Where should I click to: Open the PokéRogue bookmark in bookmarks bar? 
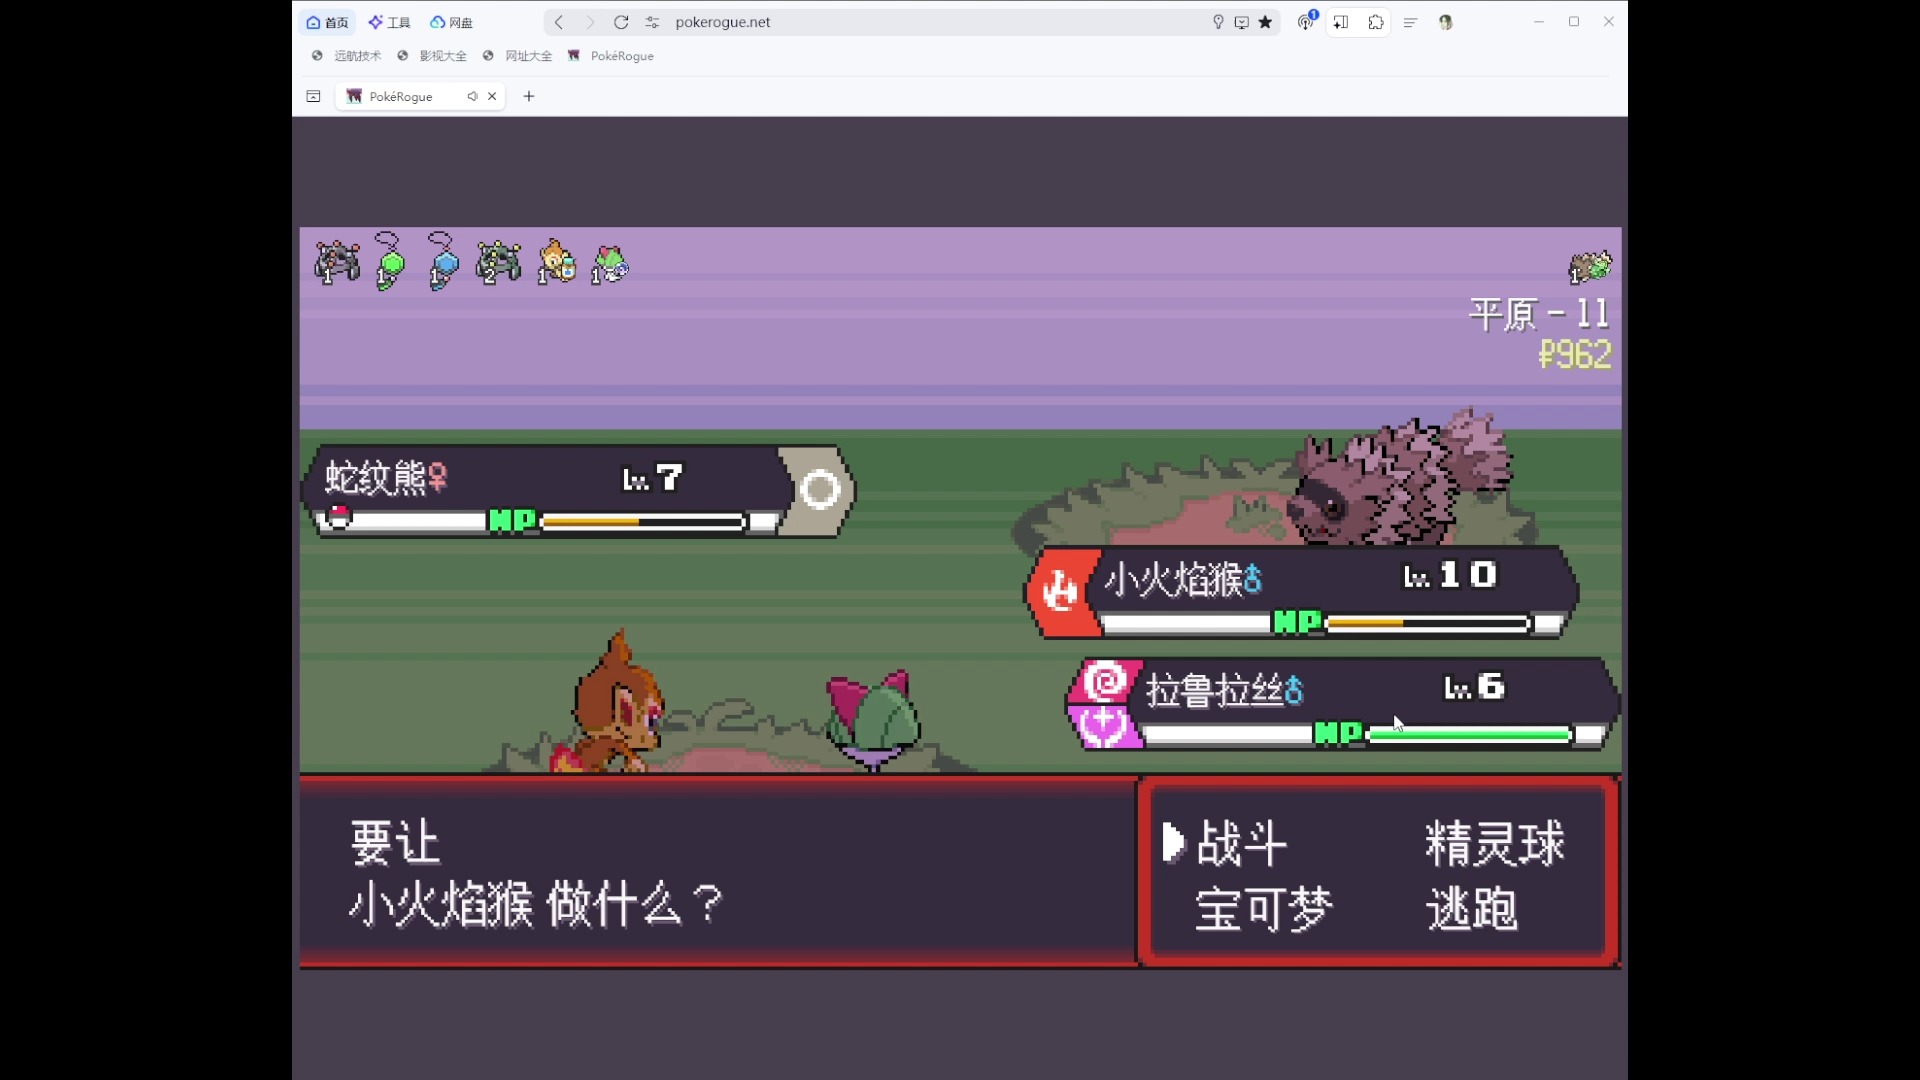coord(611,56)
